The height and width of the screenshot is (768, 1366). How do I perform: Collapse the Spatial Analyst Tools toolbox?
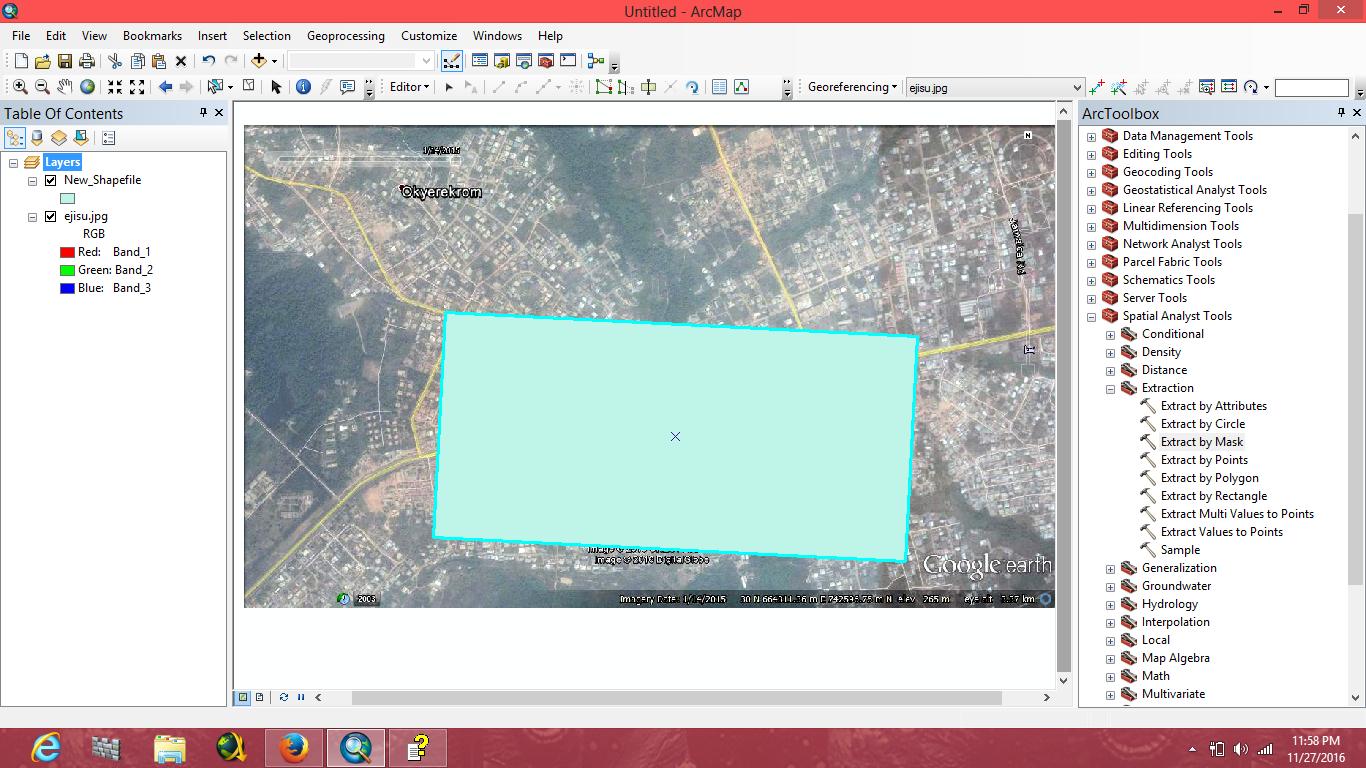[1092, 316]
